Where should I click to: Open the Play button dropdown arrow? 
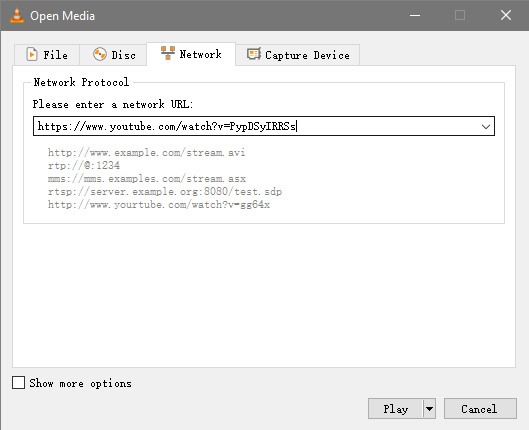pyautogui.click(x=429, y=409)
